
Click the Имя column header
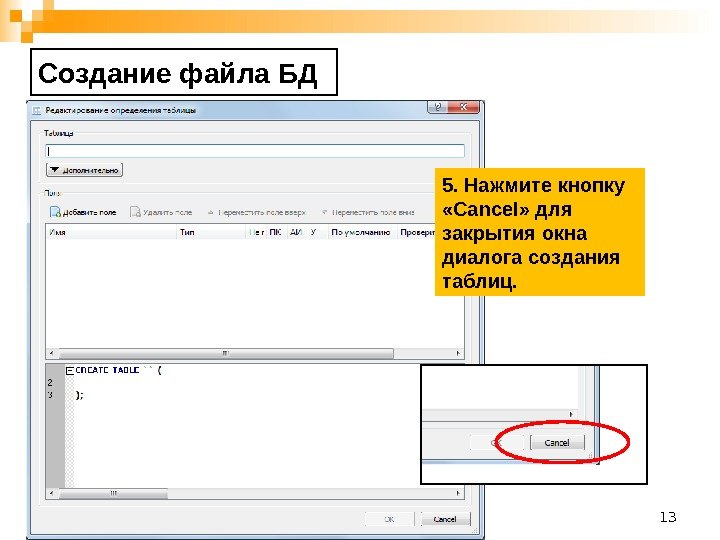111,232
